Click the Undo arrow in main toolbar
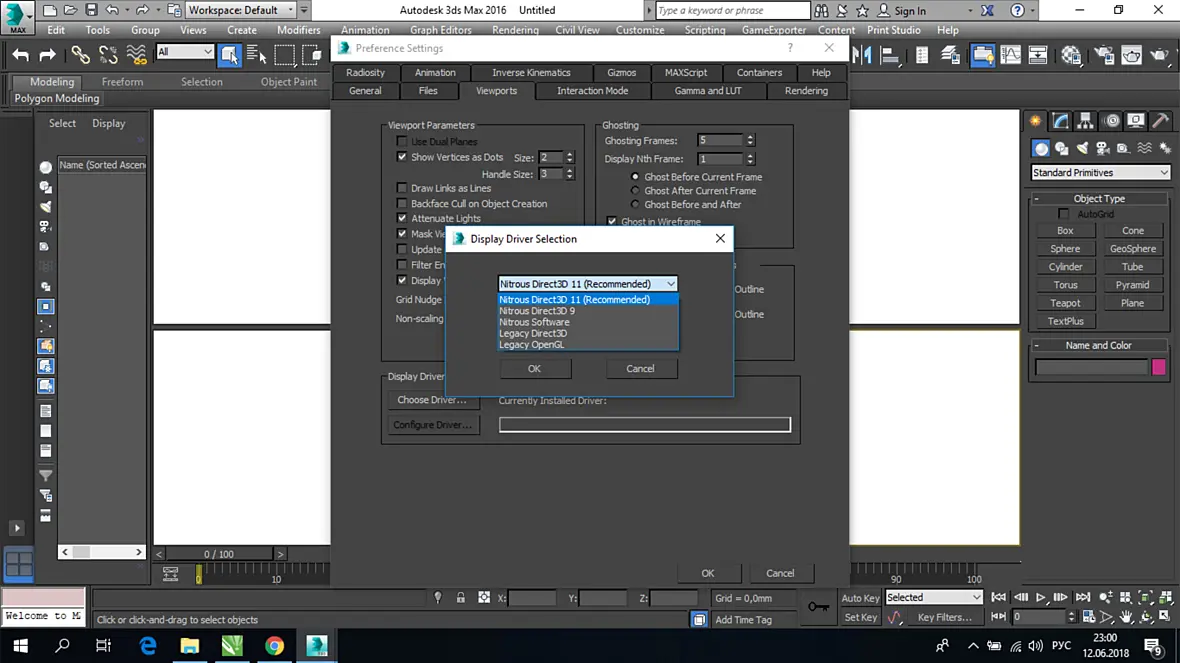Viewport: 1180px width, 663px height. click(x=20, y=55)
